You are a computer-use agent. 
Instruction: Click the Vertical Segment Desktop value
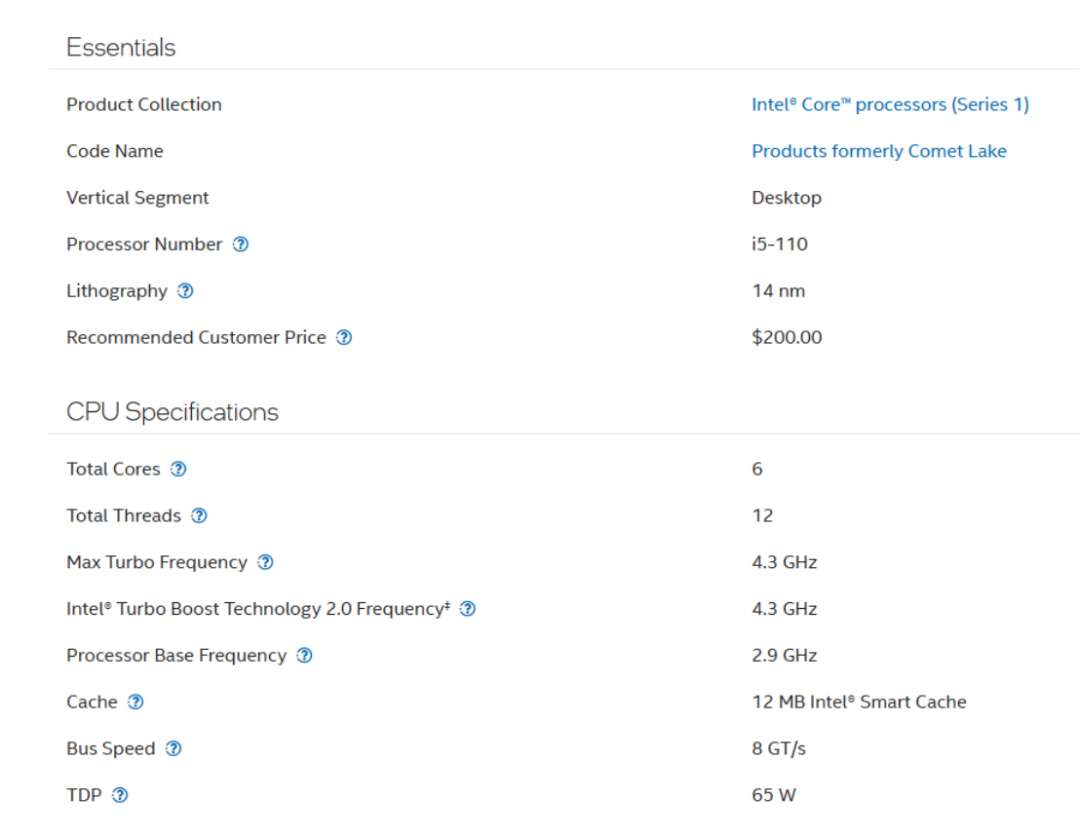(x=787, y=198)
